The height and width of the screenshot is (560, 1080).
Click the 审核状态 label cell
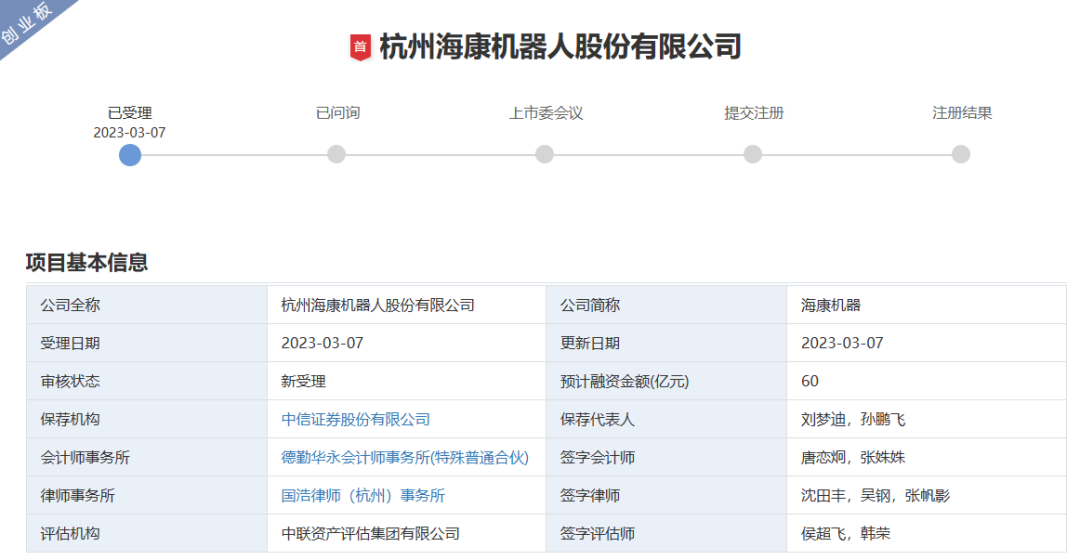pos(147,381)
